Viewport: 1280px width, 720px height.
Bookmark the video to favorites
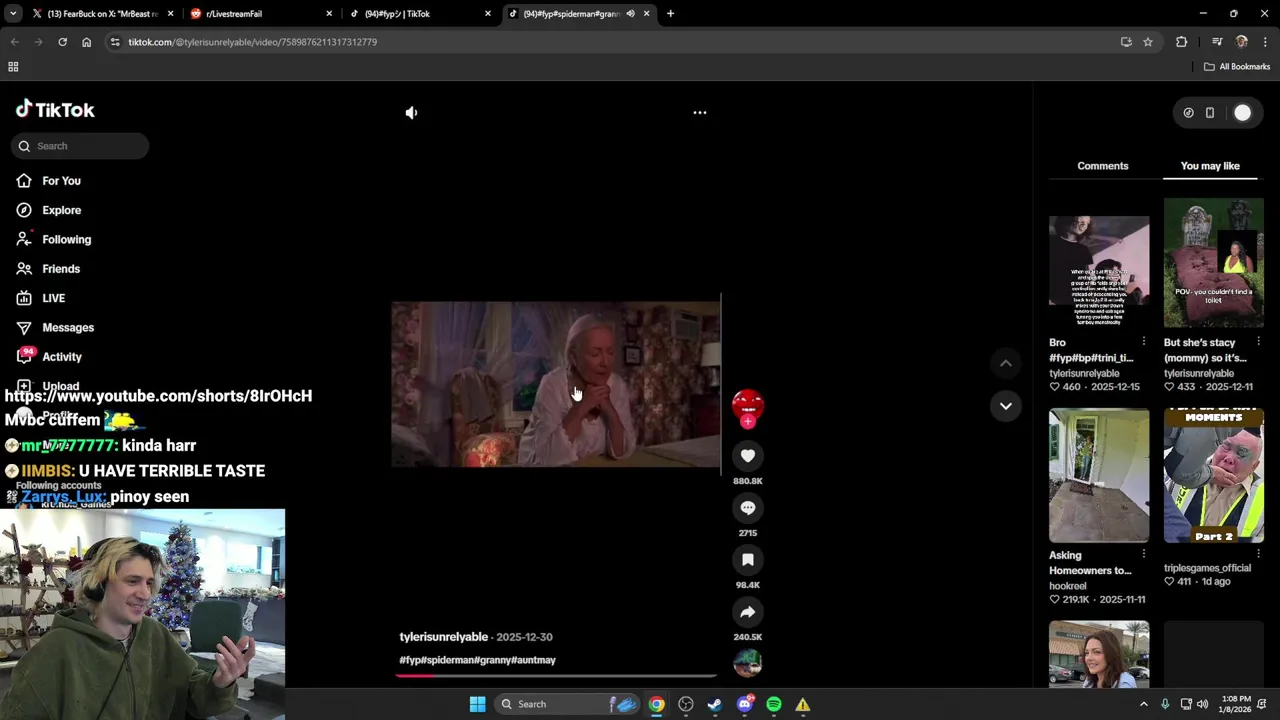pyautogui.click(x=747, y=560)
